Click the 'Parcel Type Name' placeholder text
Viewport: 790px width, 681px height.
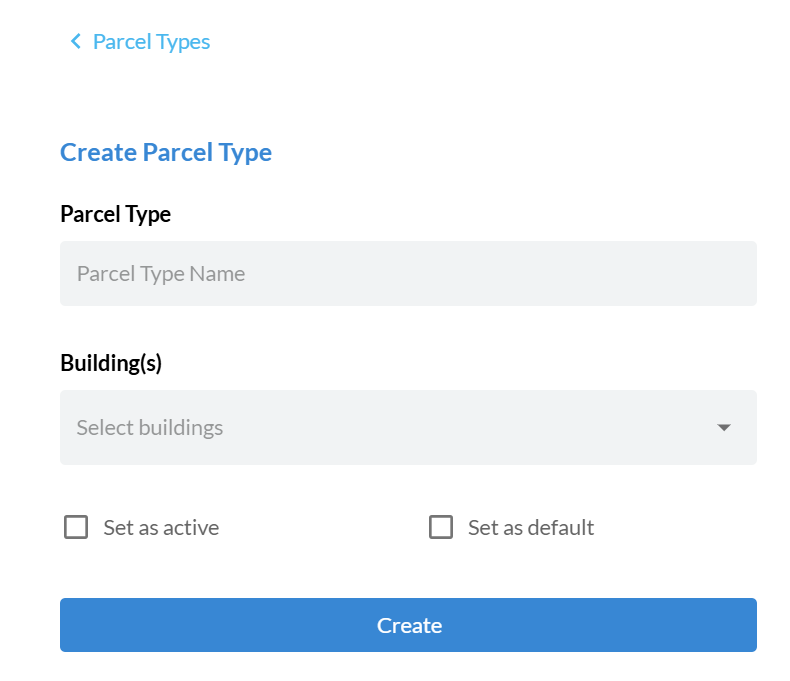161,273
